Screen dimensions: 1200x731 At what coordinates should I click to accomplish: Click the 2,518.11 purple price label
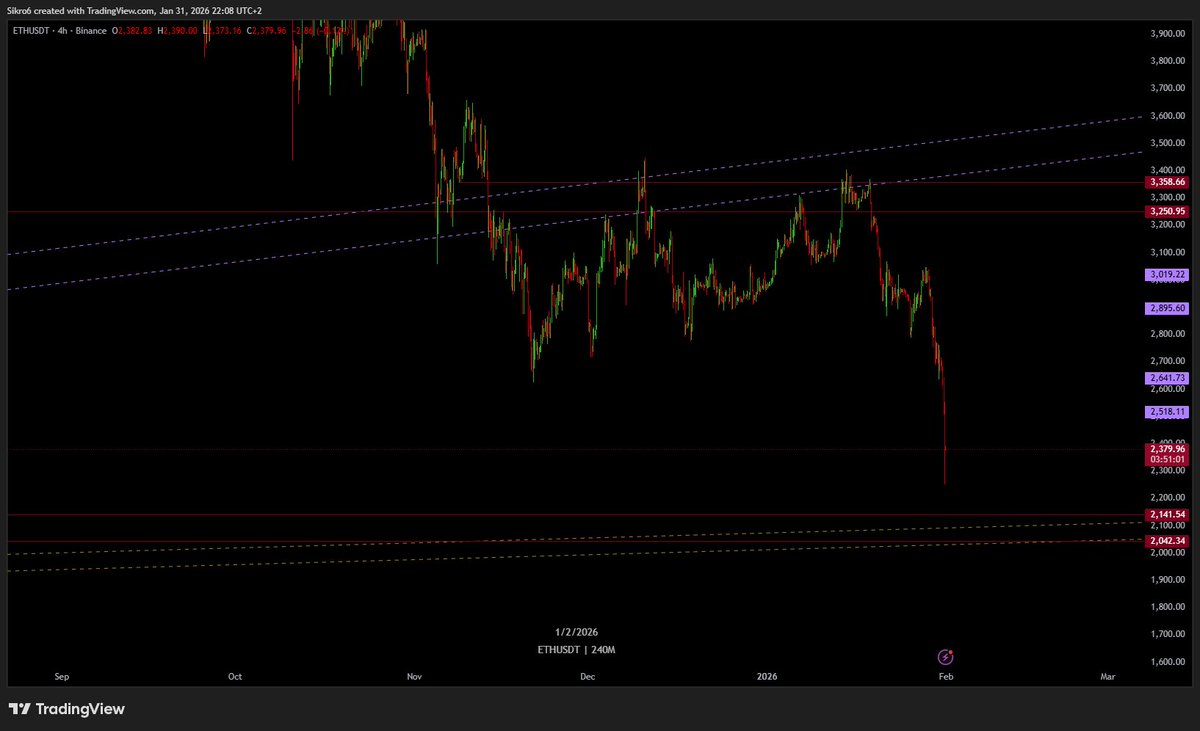1168,412
